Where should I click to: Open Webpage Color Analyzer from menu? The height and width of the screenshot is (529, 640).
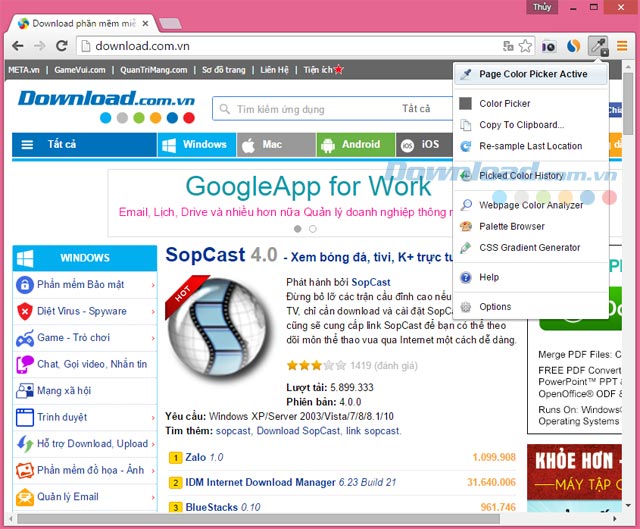(530, 205)
